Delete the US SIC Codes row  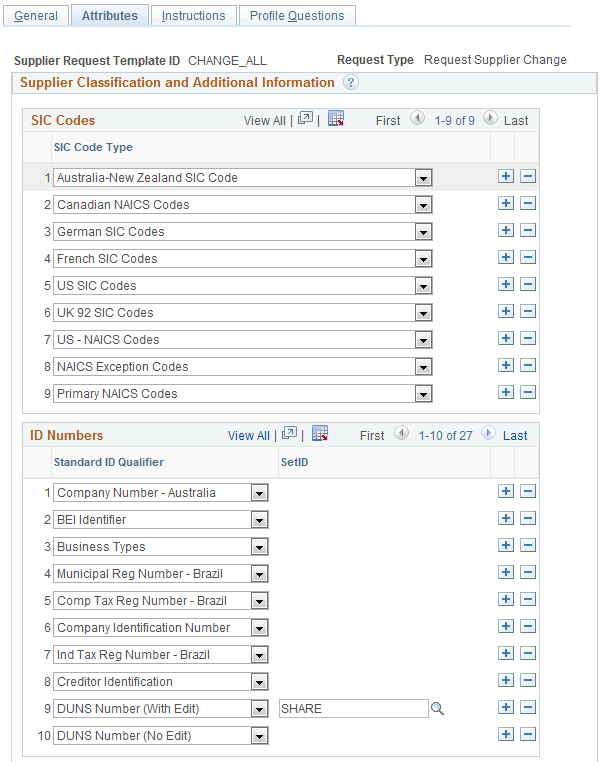[x=528, y=284]
